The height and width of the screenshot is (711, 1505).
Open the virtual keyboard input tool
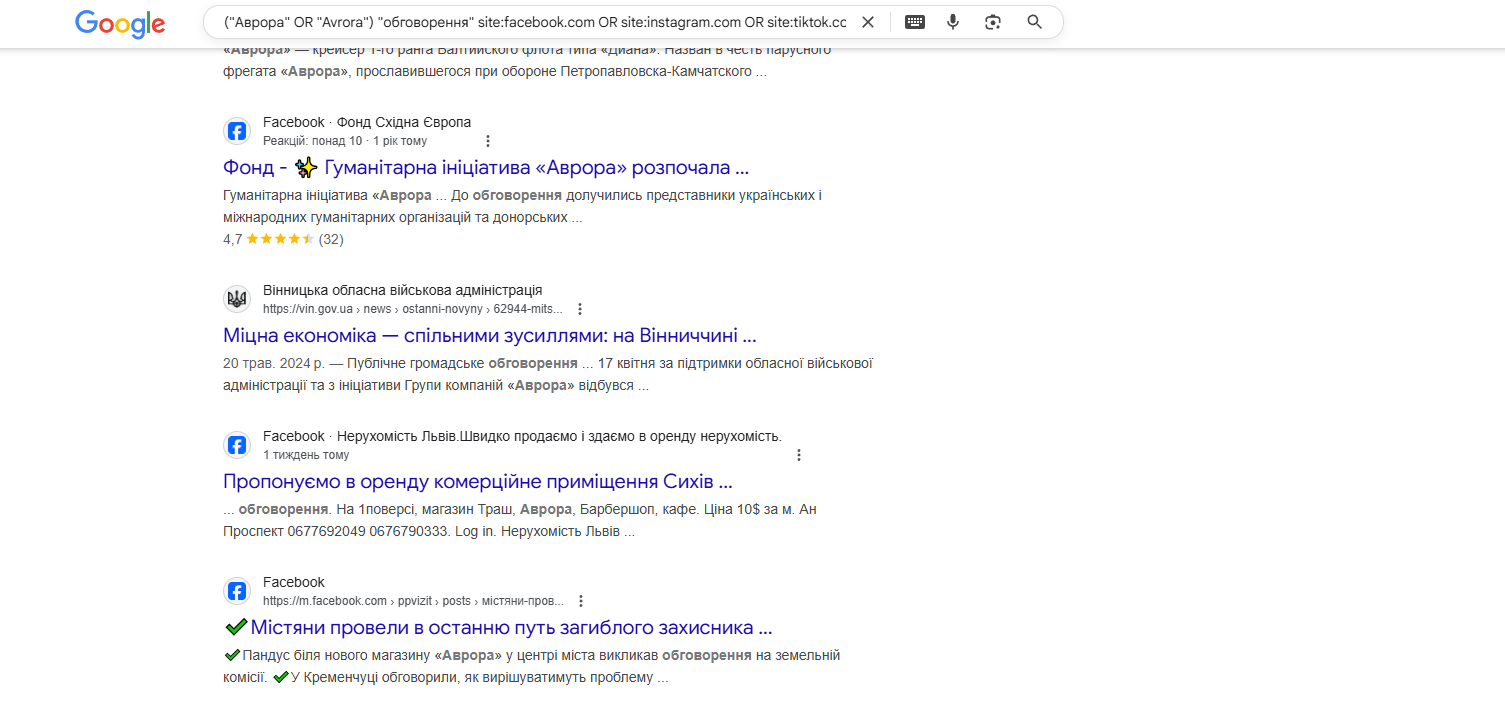[915, 22]
